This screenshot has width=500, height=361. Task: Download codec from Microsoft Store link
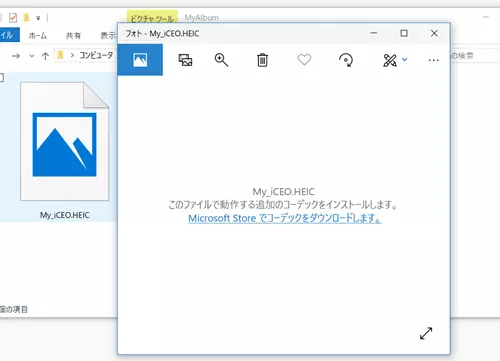pos(285,218)
